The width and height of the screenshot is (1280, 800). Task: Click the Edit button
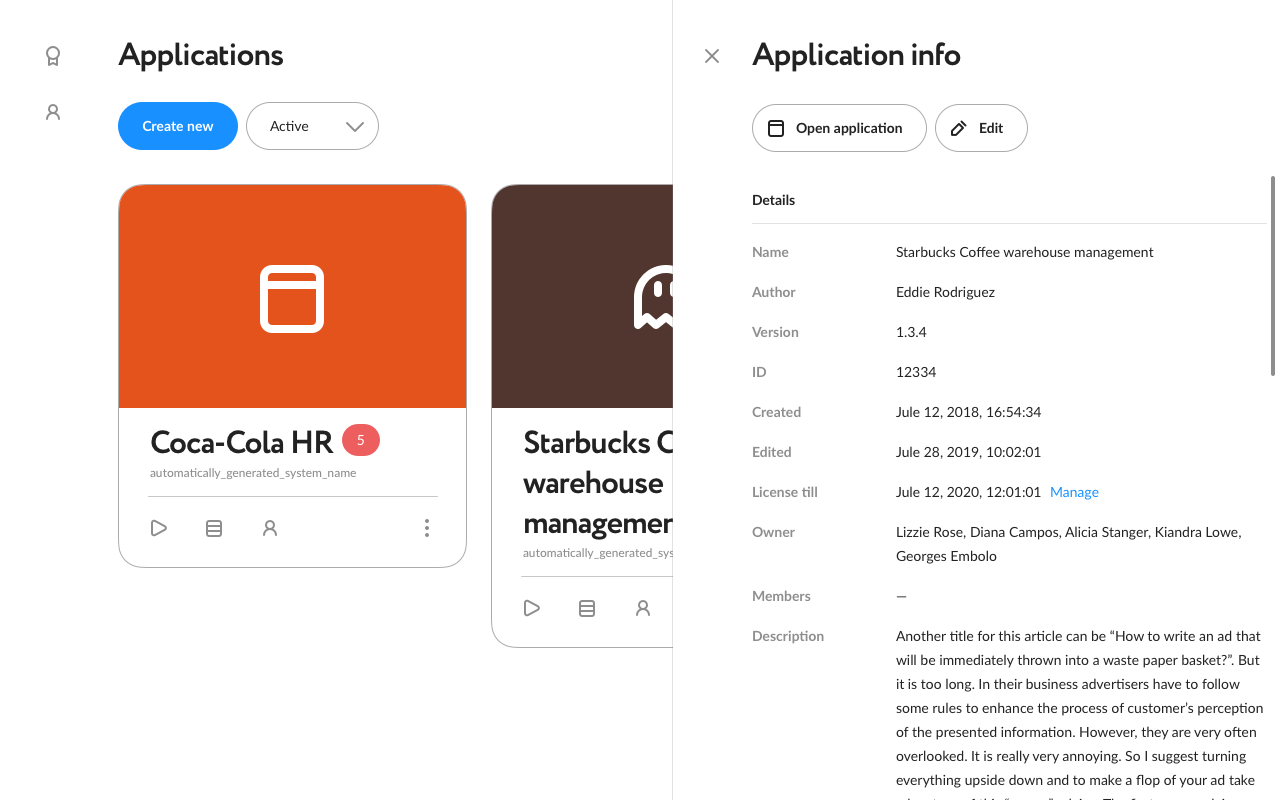pos(981,128)
